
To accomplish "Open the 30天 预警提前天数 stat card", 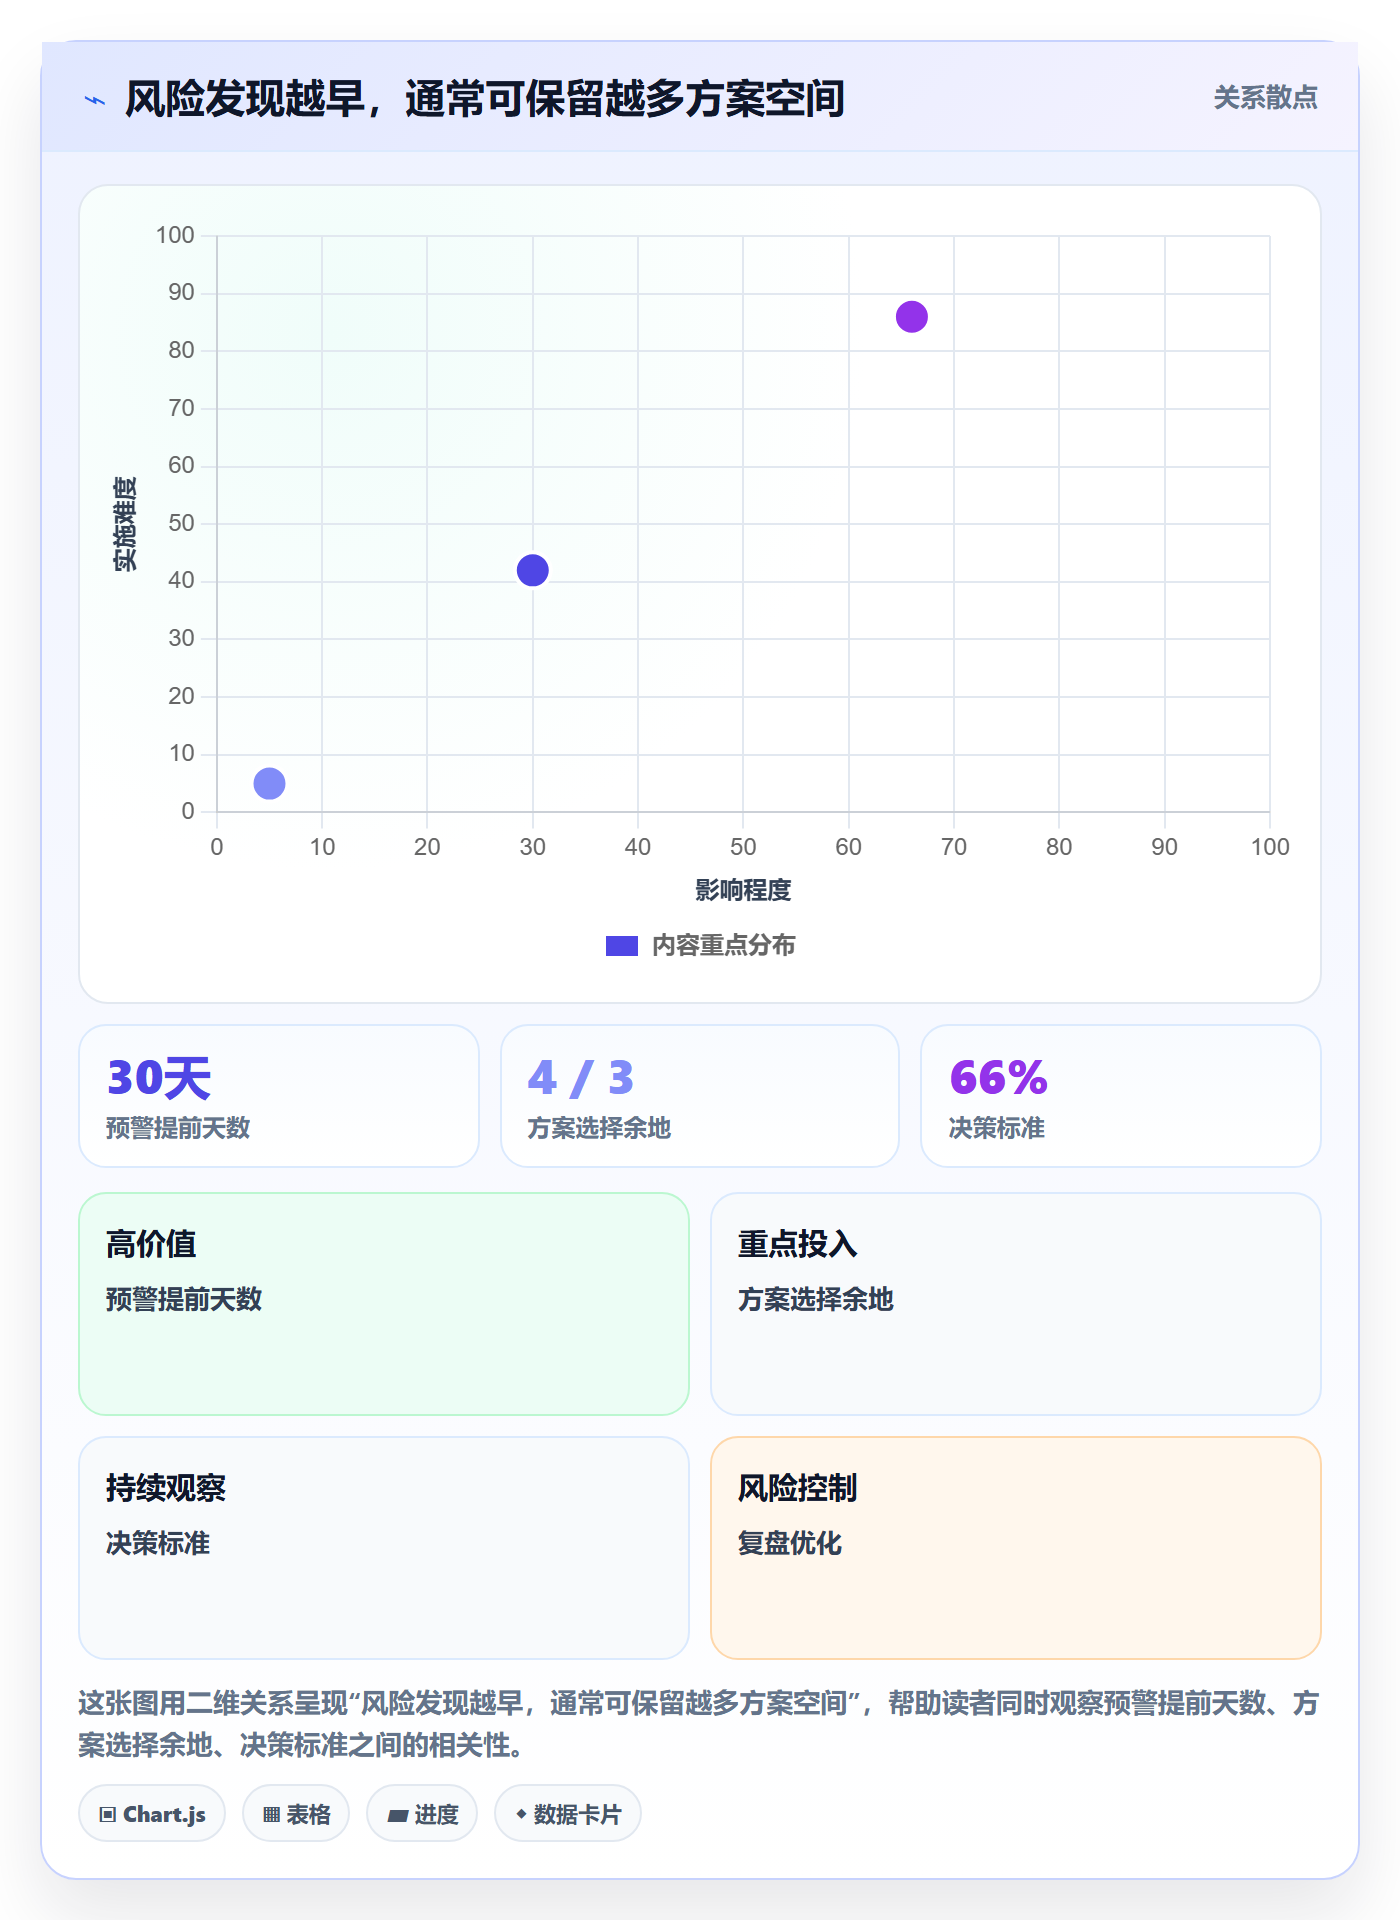I will coord(279,1096).
